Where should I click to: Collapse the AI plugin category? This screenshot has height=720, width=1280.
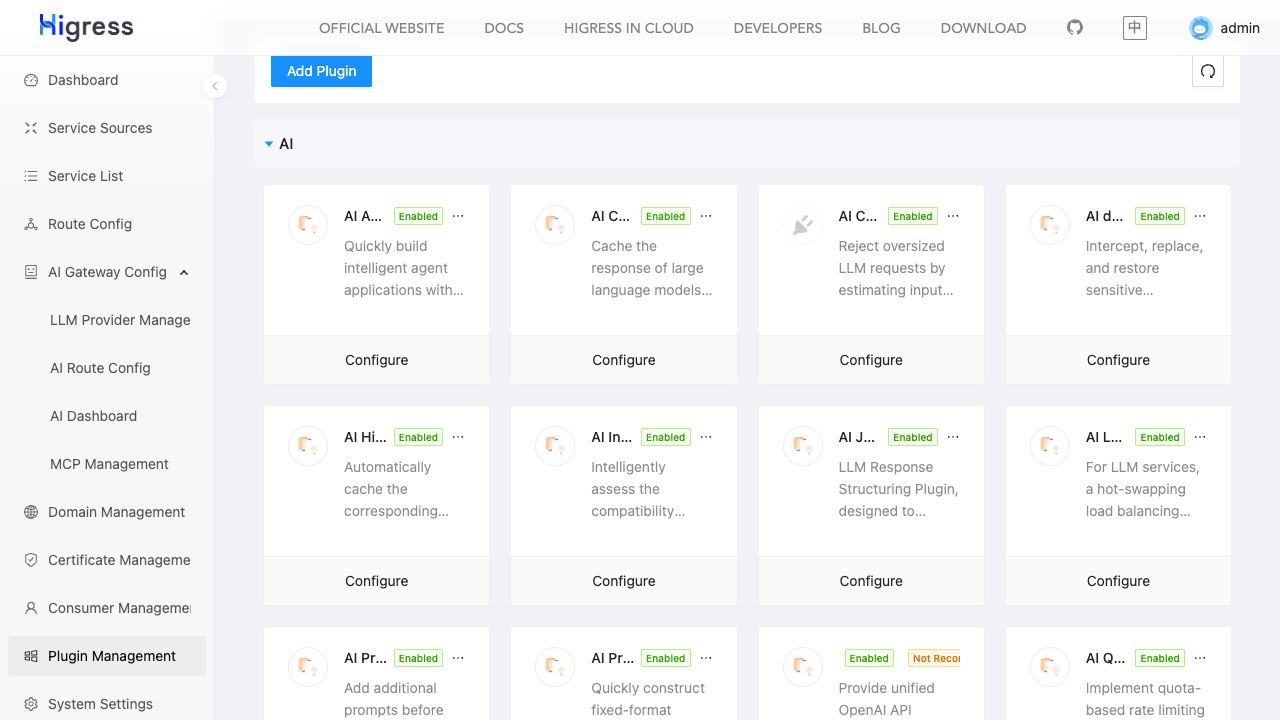tap(269, 144)
